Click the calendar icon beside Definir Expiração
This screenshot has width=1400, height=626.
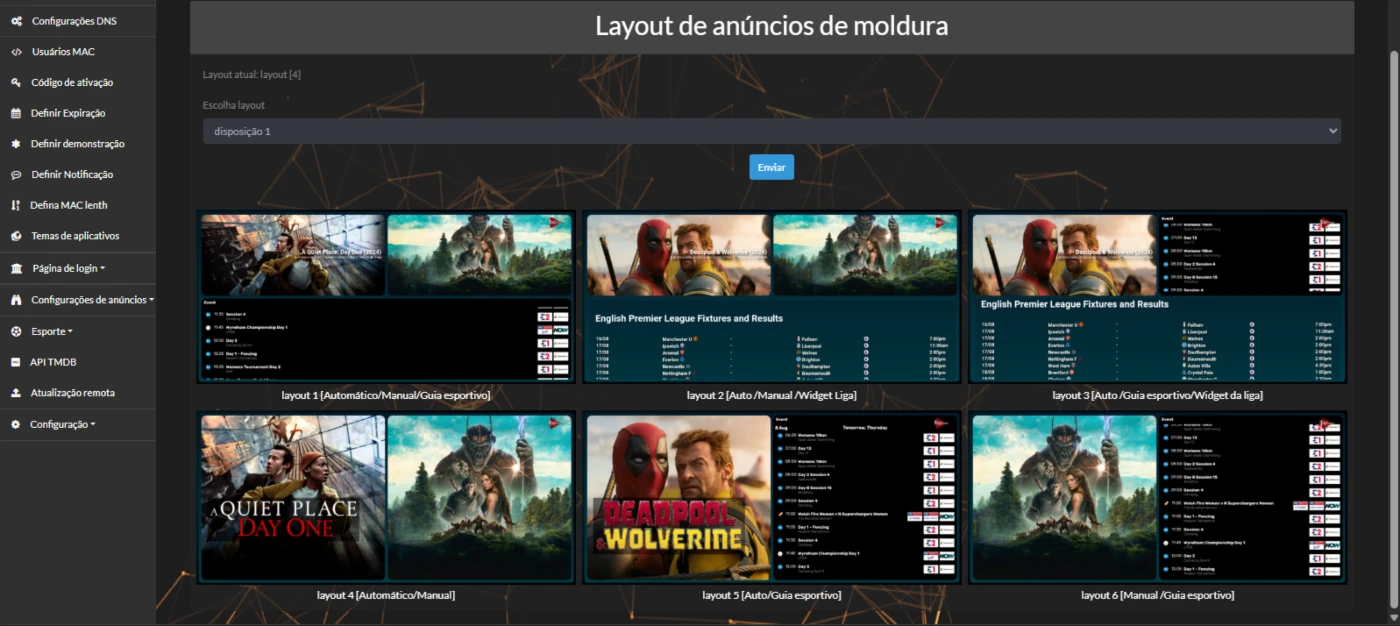click(16, 113)
